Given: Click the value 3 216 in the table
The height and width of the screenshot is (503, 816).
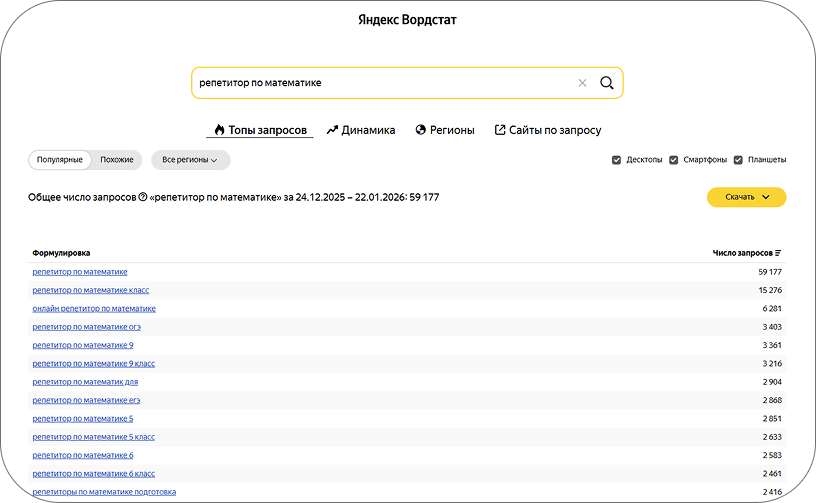Looking at the screenshot, I should (x=772, y=364).
